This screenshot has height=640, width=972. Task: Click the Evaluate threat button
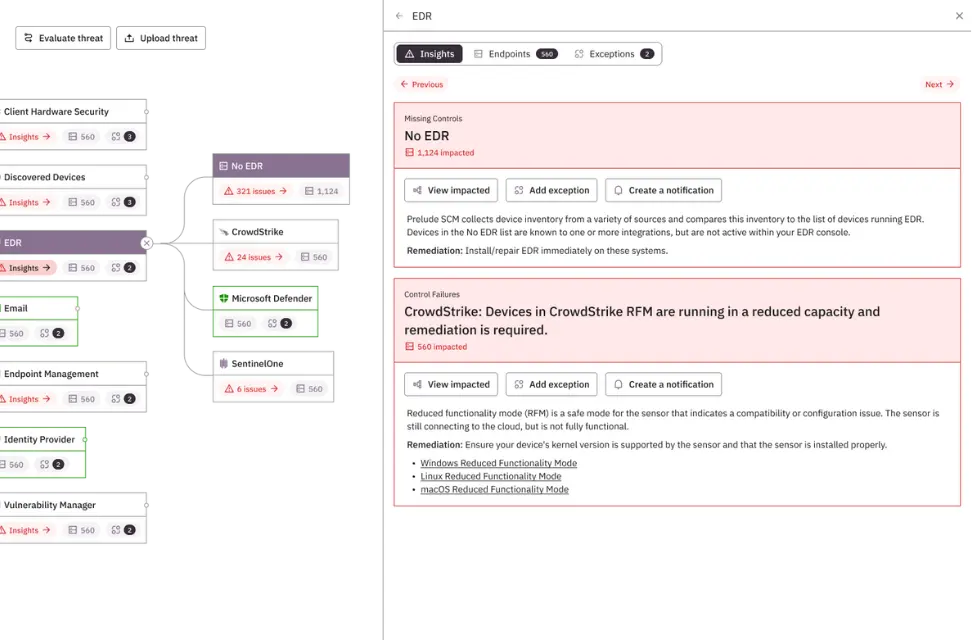[x=63, y=38]
